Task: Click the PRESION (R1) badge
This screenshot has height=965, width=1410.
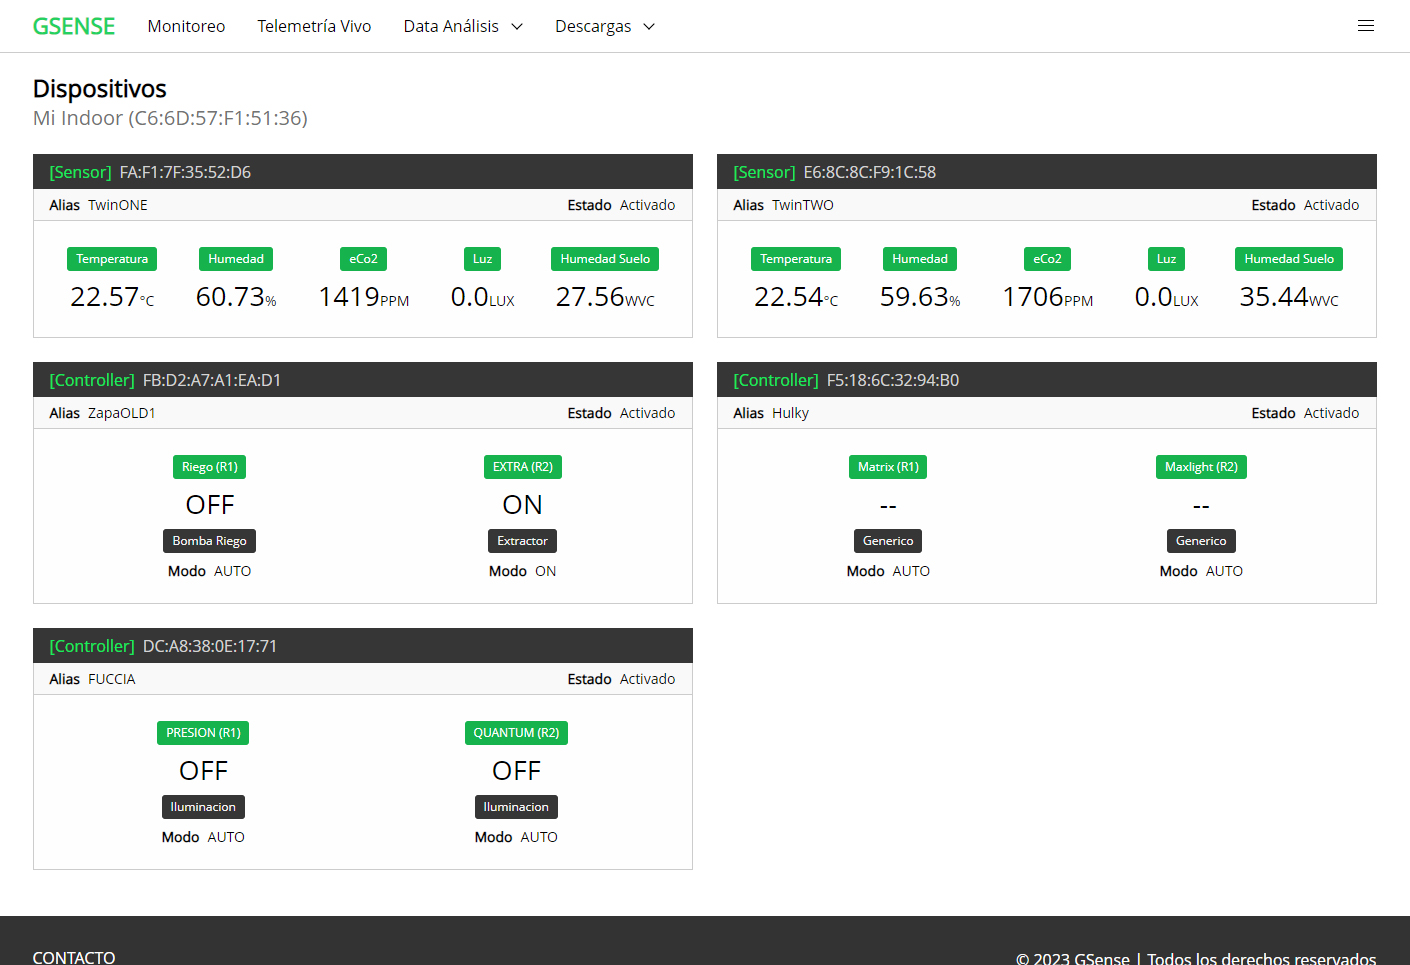Action: pyautogui.click(x=203, y=733)
